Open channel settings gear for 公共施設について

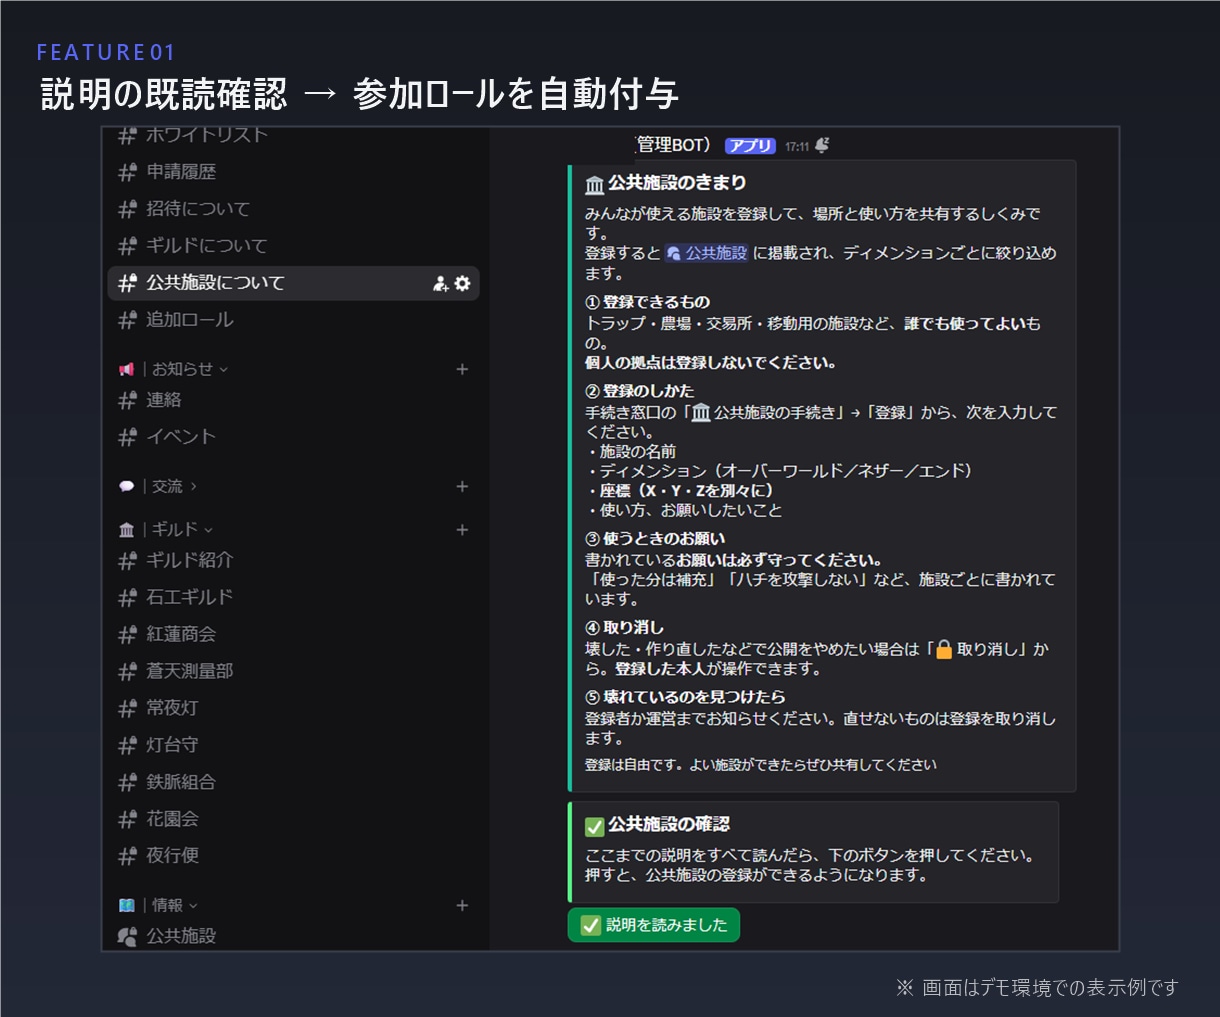pos(462,284)
